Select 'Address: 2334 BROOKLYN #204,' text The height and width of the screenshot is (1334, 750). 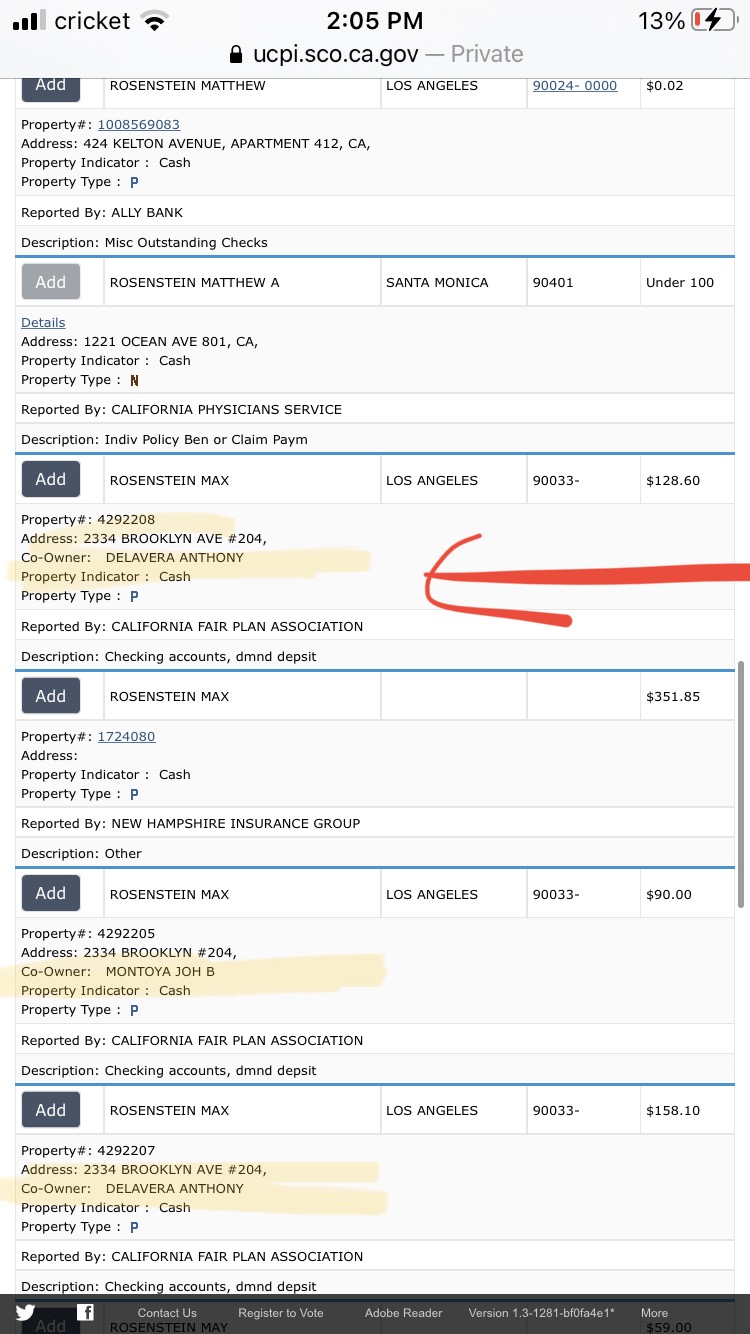pyautogui.click(x=129, y=953)
